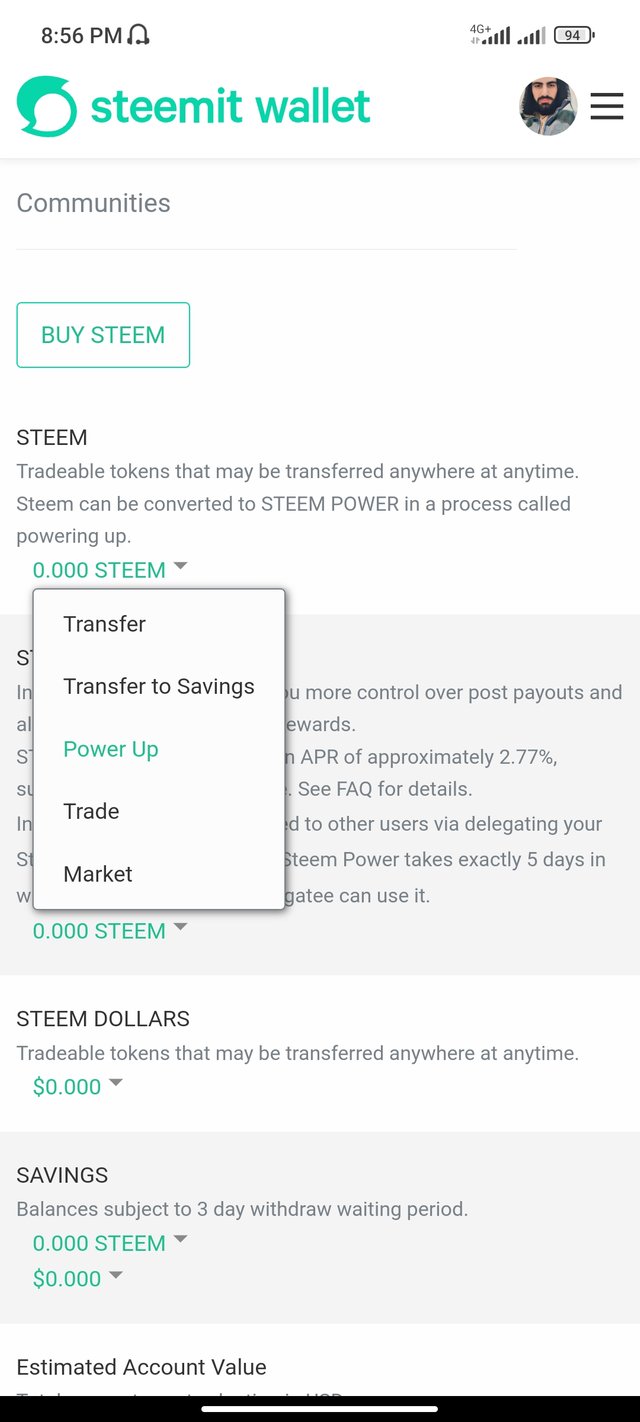Image resolution: width=640 pixels, height=1422 pixels.
Task: Click the Steemit logo icon
Action: pyautogui.click(x=47, y=106)
